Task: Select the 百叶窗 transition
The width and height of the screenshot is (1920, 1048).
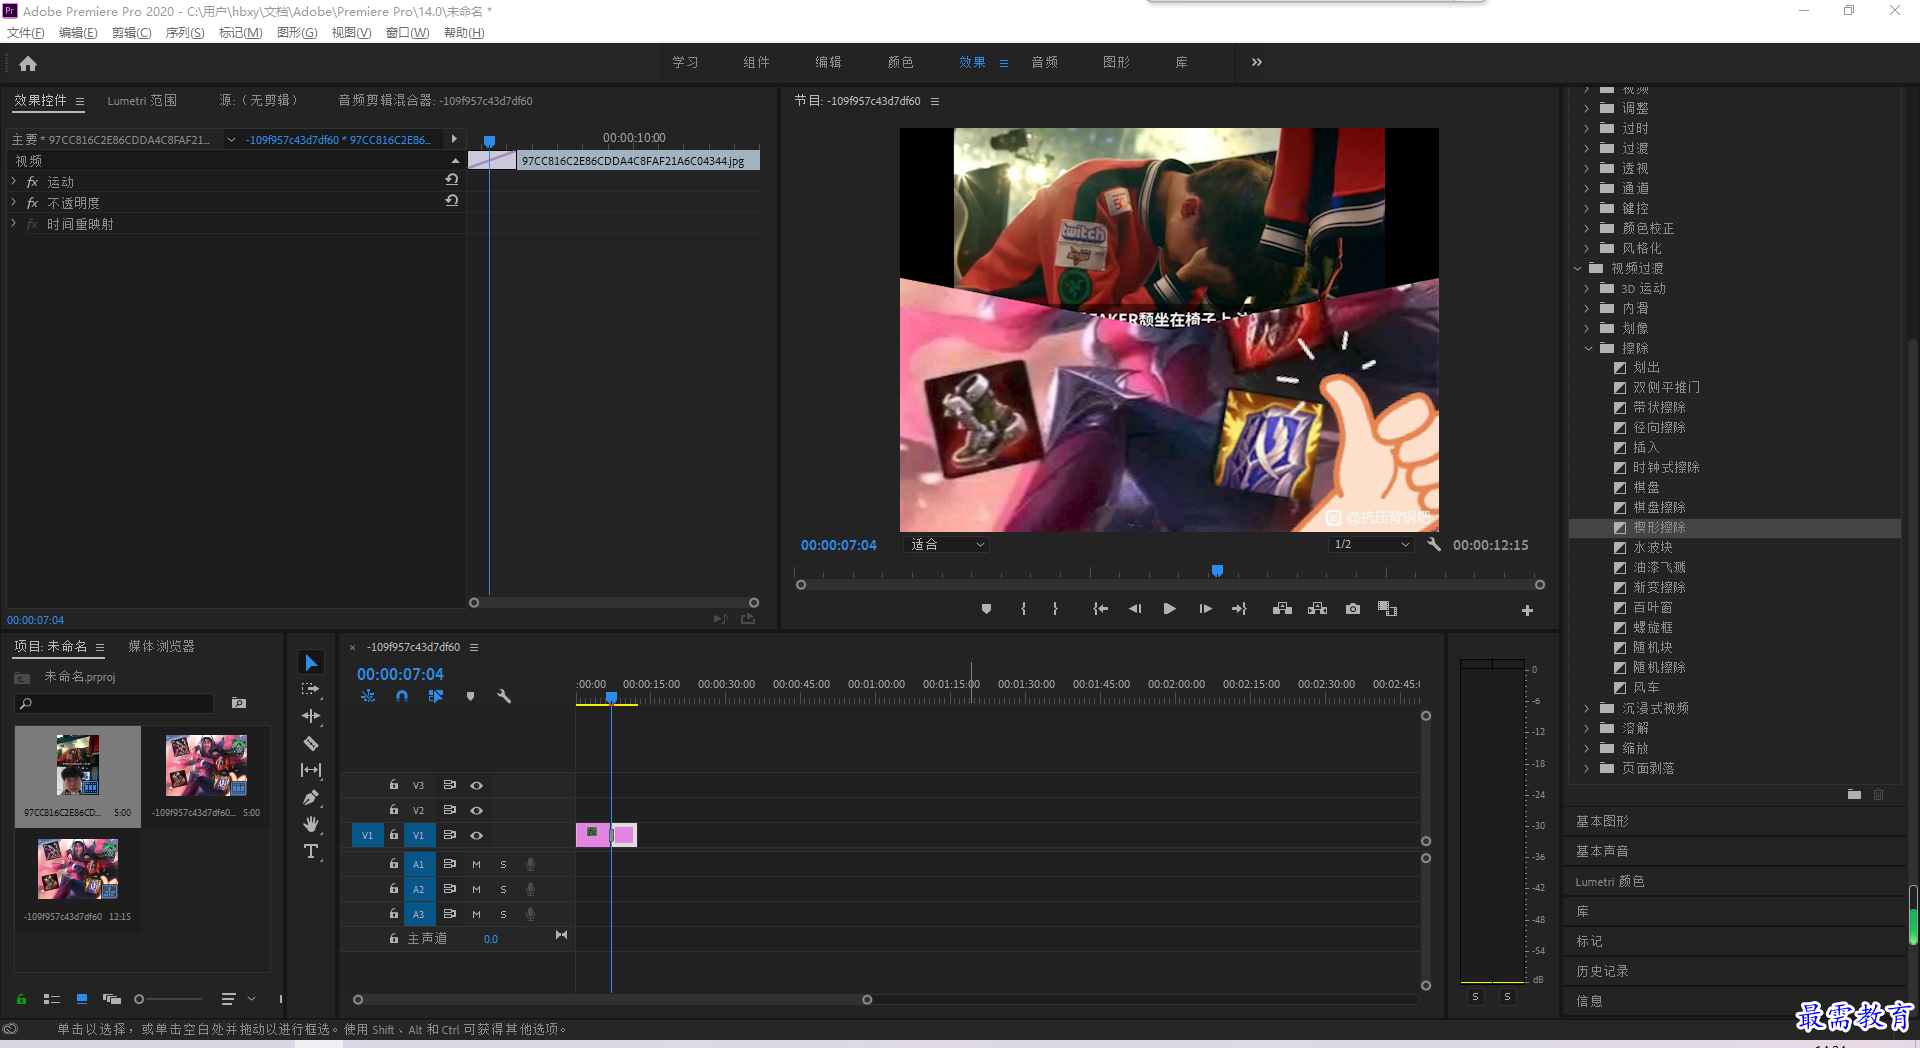Action: click(1652, 607)
